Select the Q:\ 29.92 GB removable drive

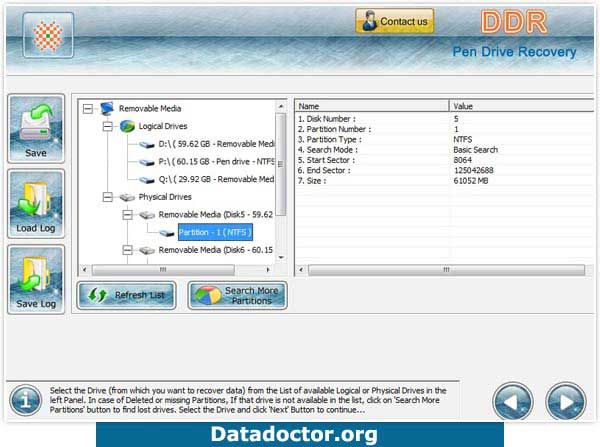pyautogui.click(x=216, y=179)
